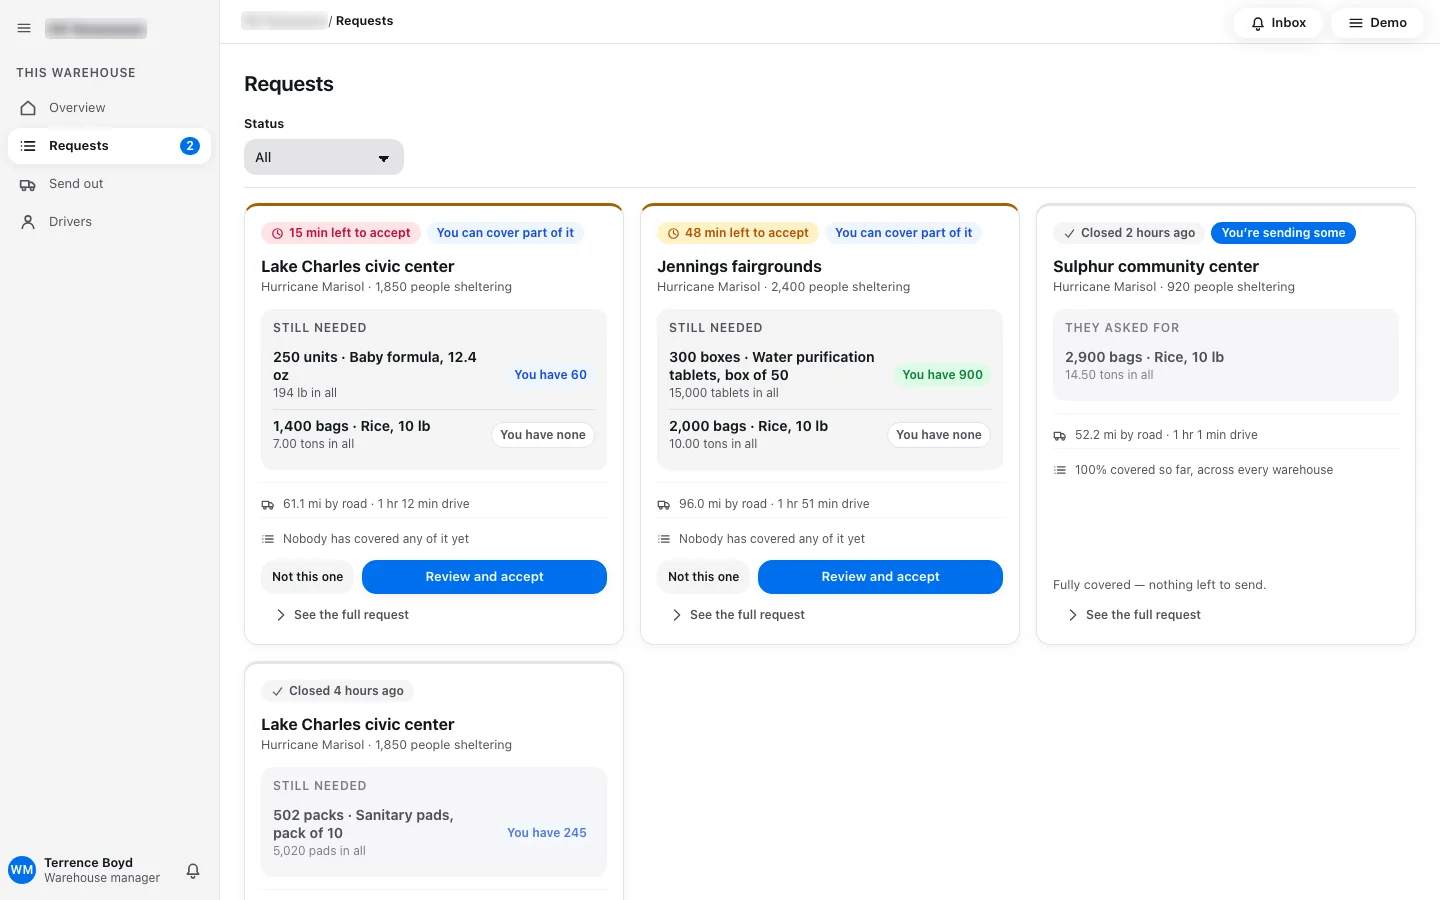Image resolution: width=1440 pixels, height=900 pixels.
Task: Click the You have 245 sanitary pads tag
Action: 546,833
